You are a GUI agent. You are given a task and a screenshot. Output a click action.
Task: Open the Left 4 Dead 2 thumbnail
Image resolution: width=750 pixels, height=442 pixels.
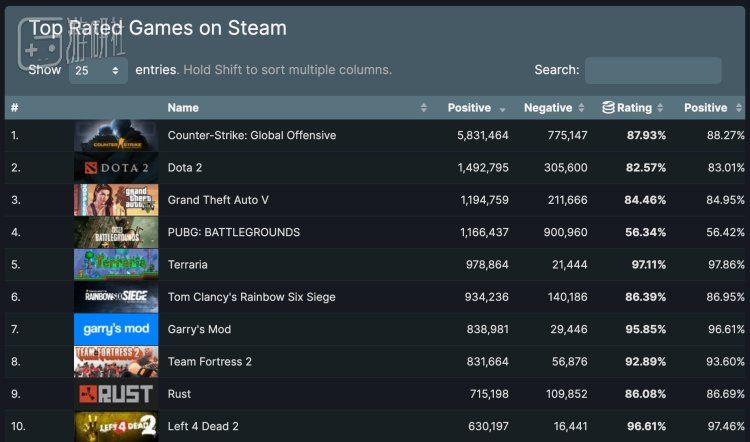coord(116,426)
